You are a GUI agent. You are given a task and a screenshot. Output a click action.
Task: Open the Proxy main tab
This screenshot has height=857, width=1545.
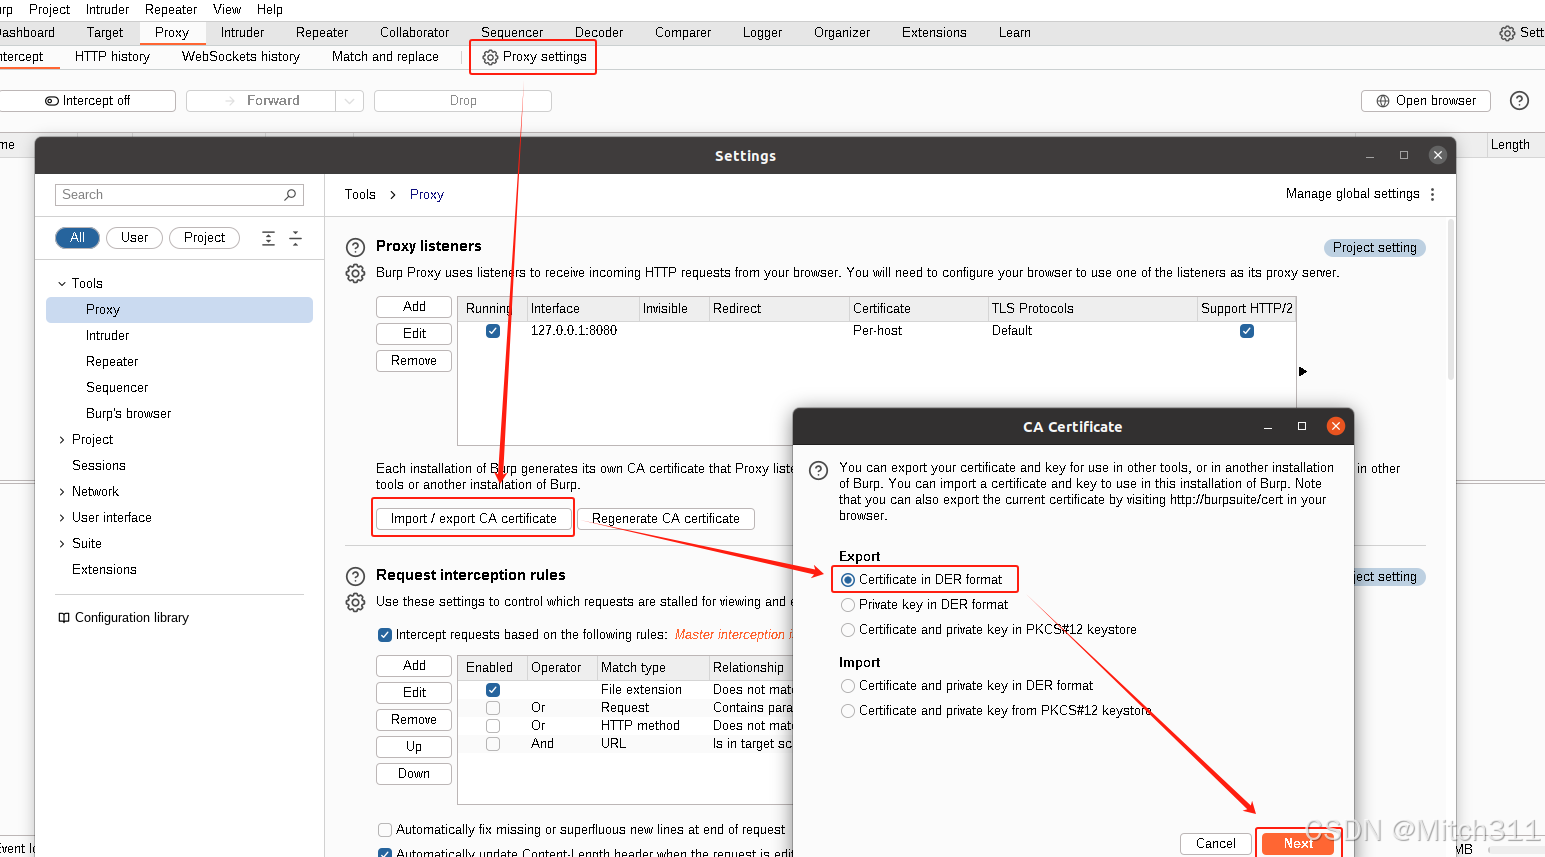click(172, 33)
